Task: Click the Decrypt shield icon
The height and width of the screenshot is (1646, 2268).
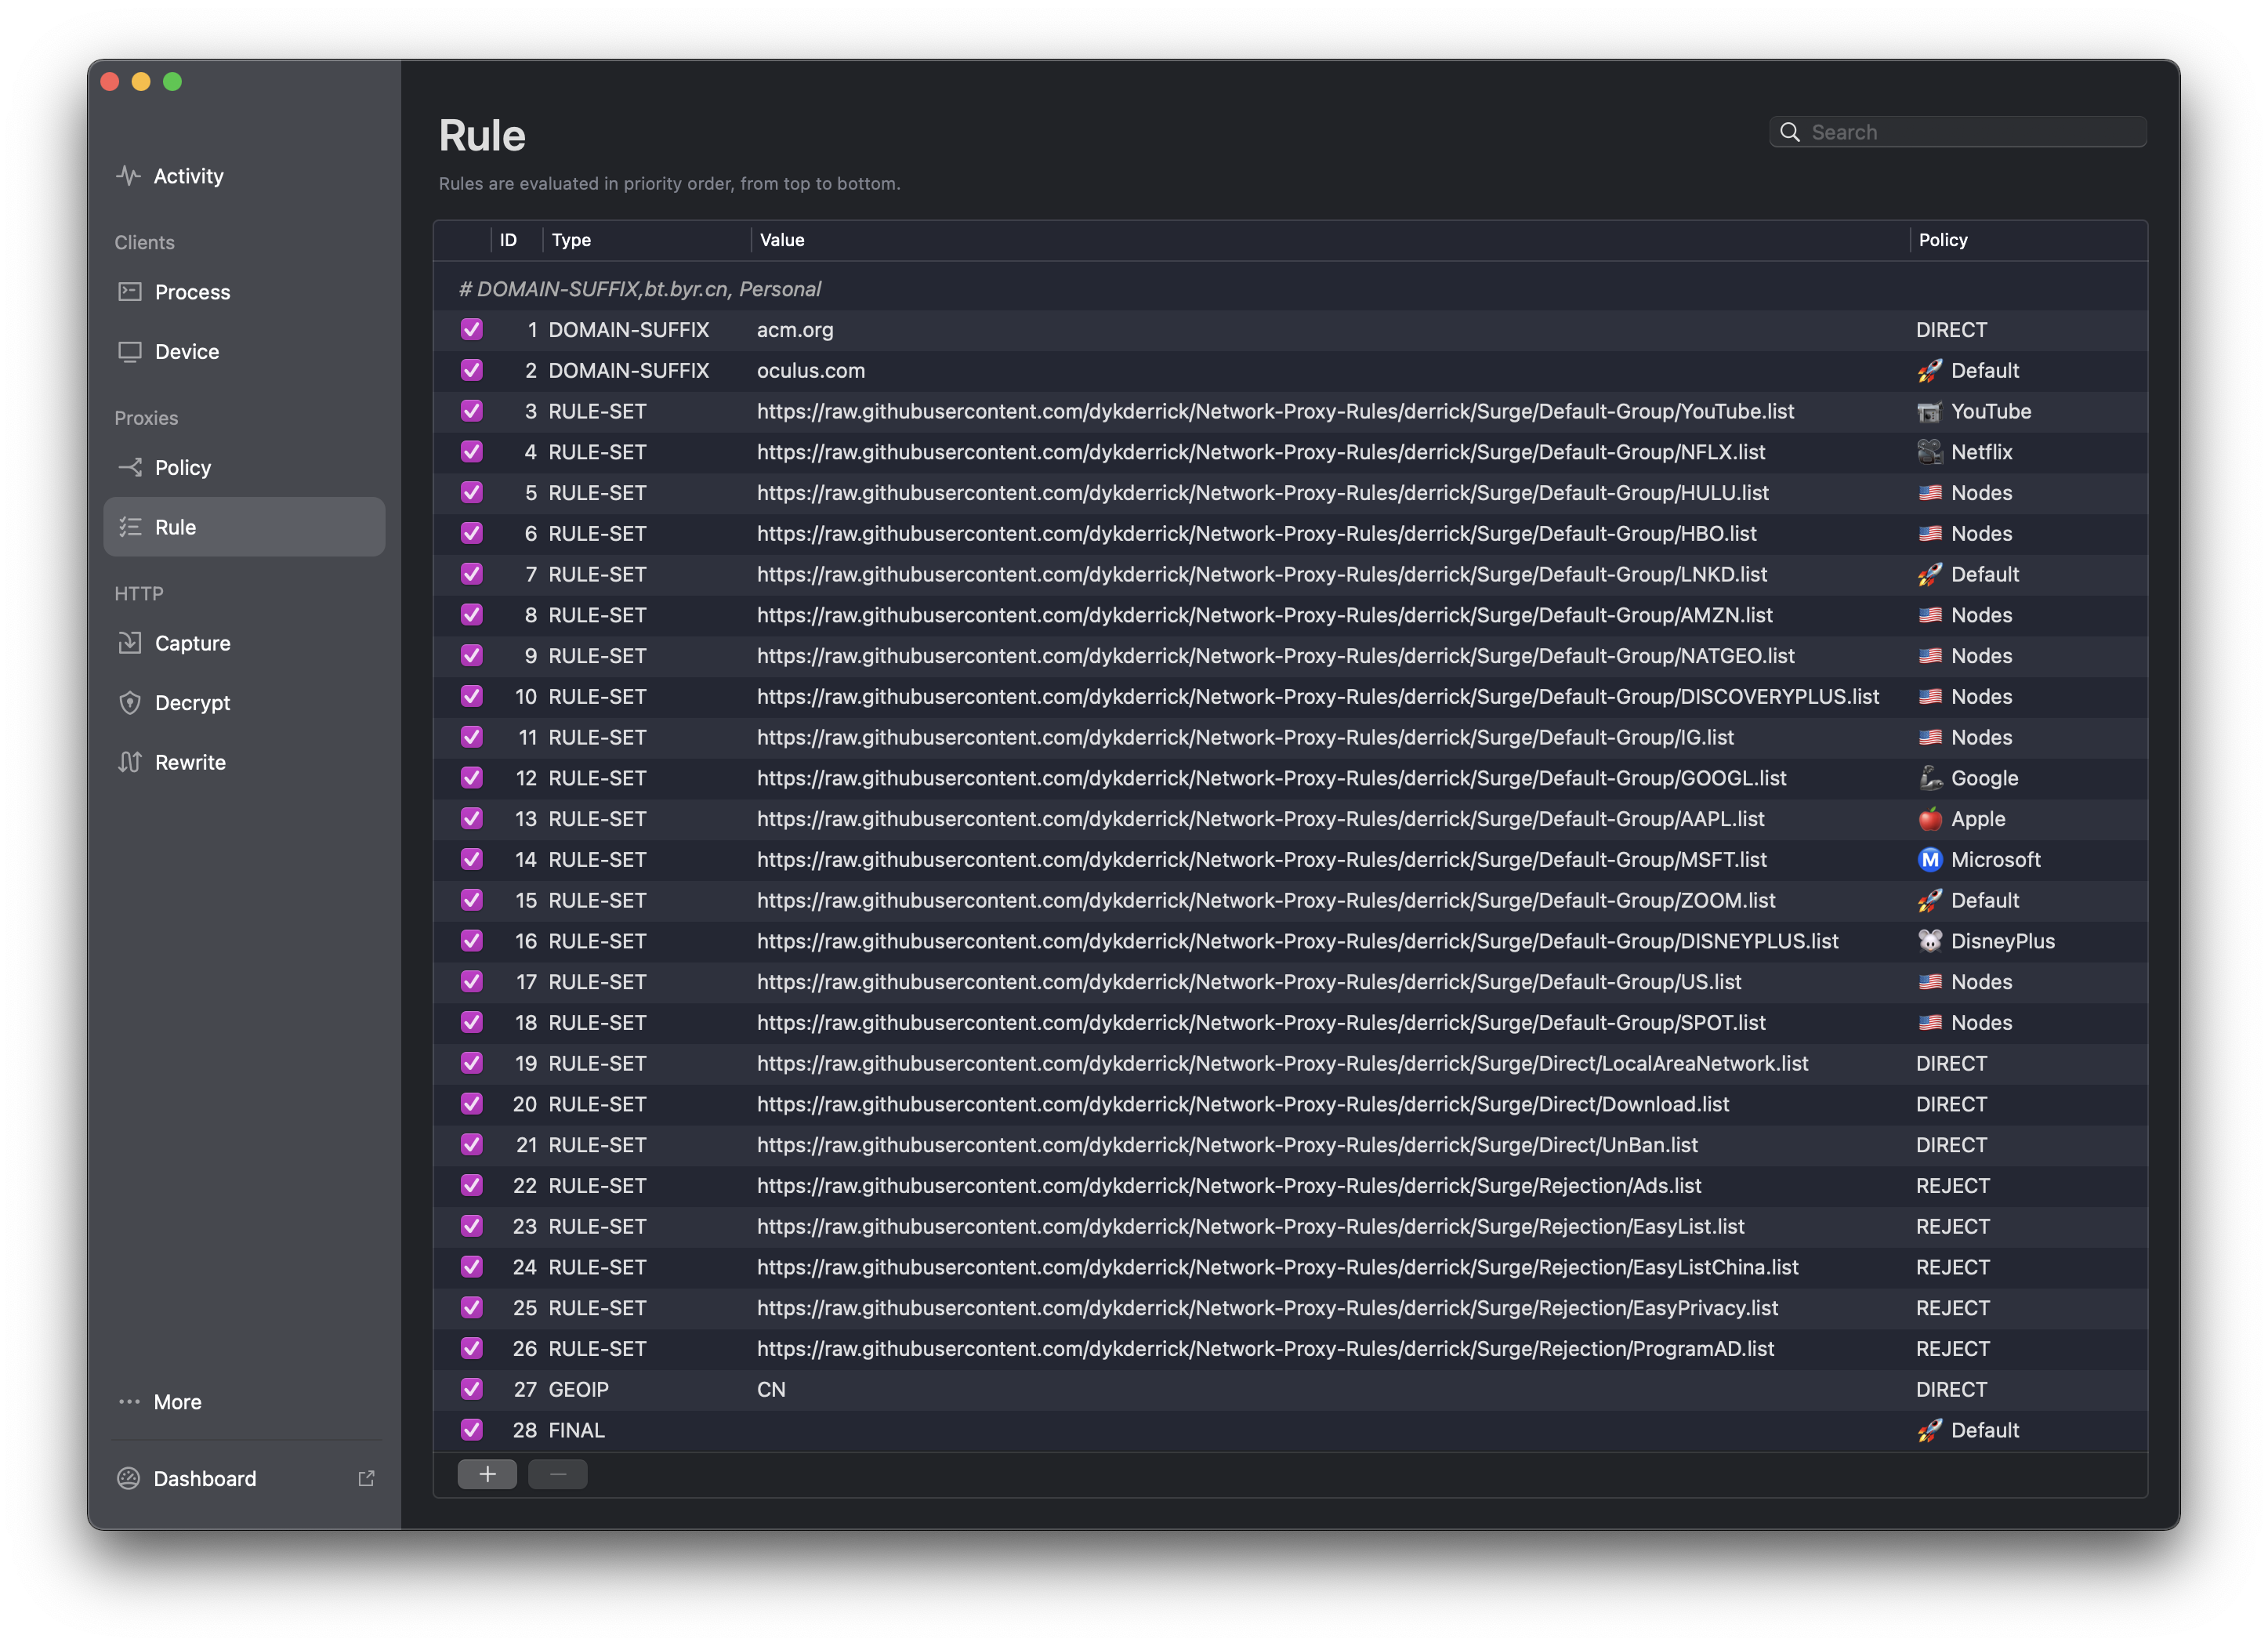Action: [130, 703]
